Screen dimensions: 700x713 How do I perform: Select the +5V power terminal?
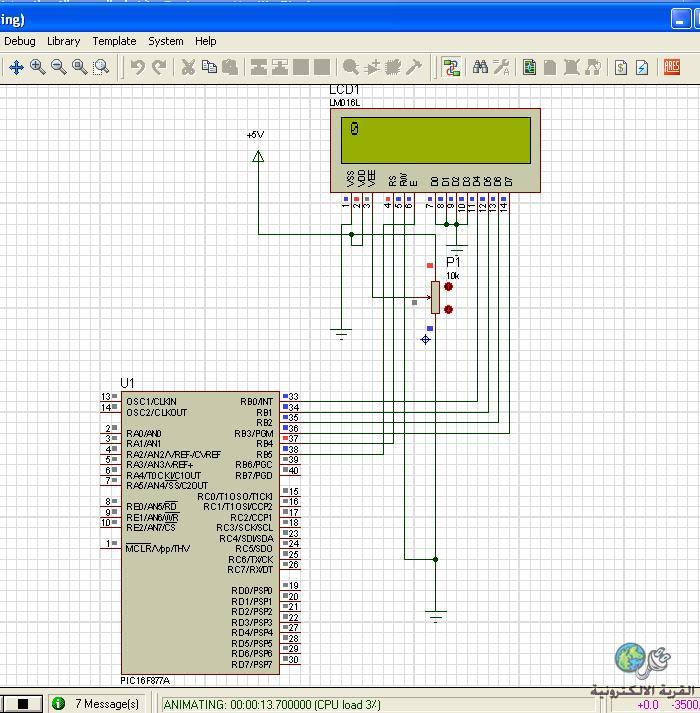(258, 156)
